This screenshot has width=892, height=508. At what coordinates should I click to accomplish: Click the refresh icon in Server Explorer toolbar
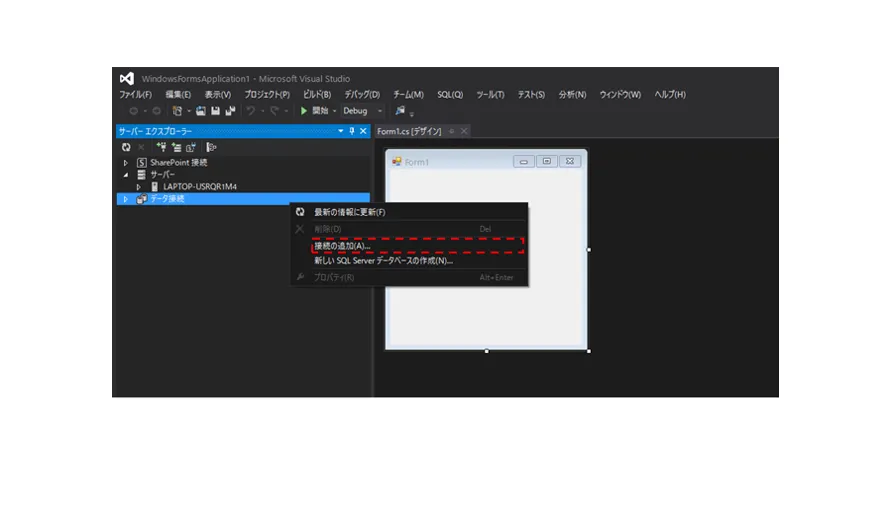pyautogui.click(x=126, y=147)
